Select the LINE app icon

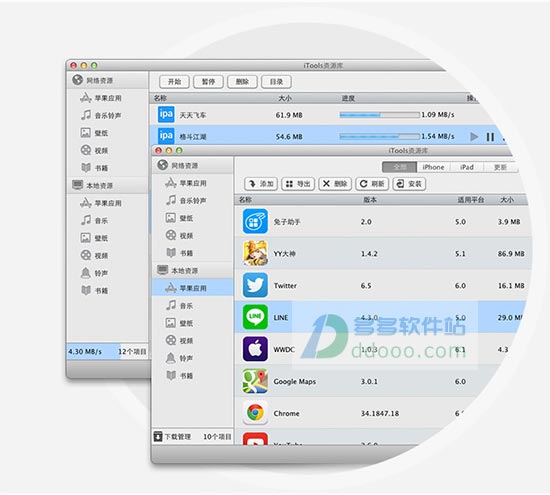(255, 317)
